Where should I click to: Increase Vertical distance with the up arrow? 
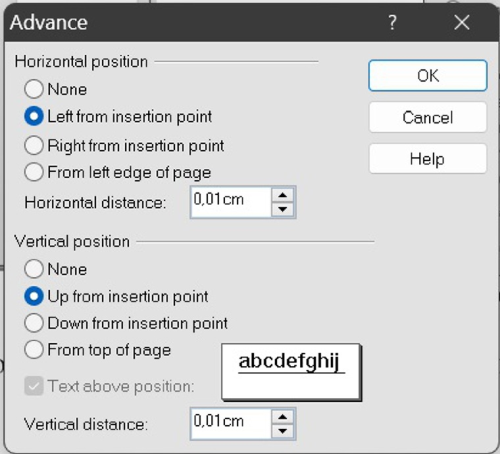tap(283, 417)
